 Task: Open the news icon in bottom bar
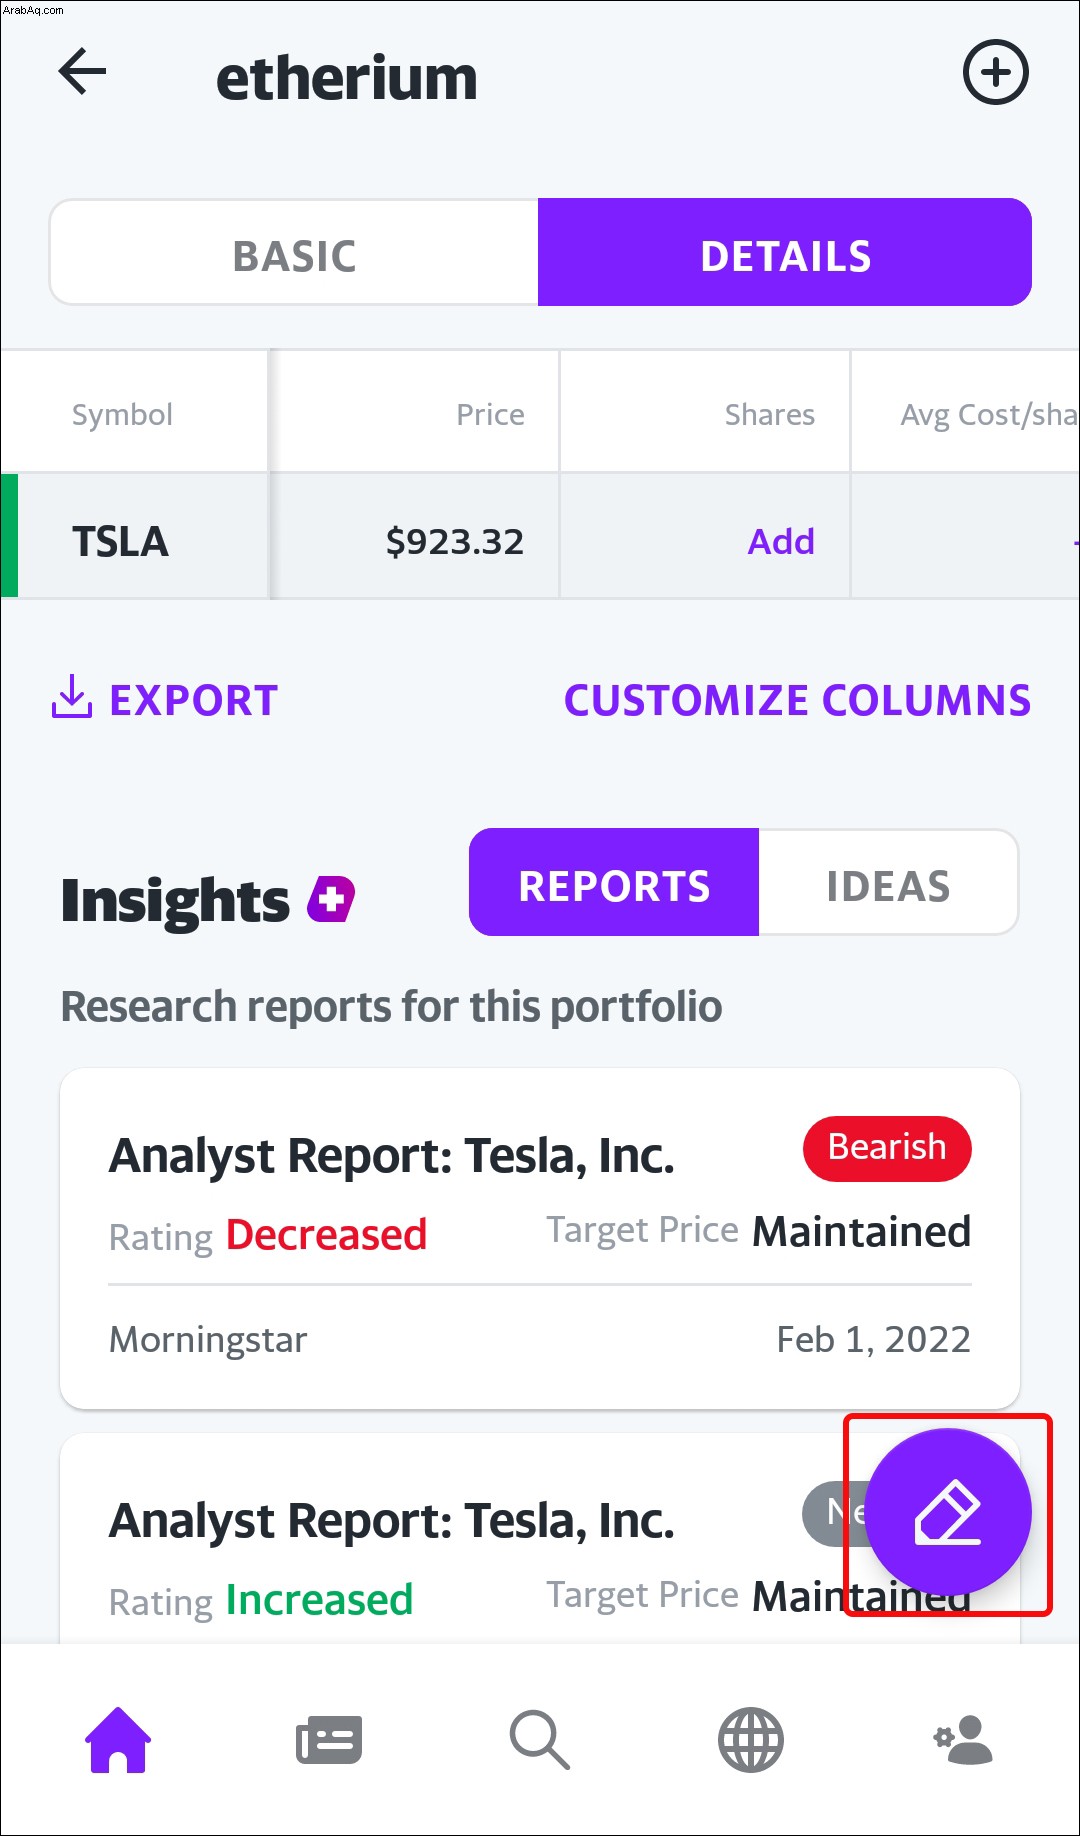pyautogui.click(x=329, y=1740)
